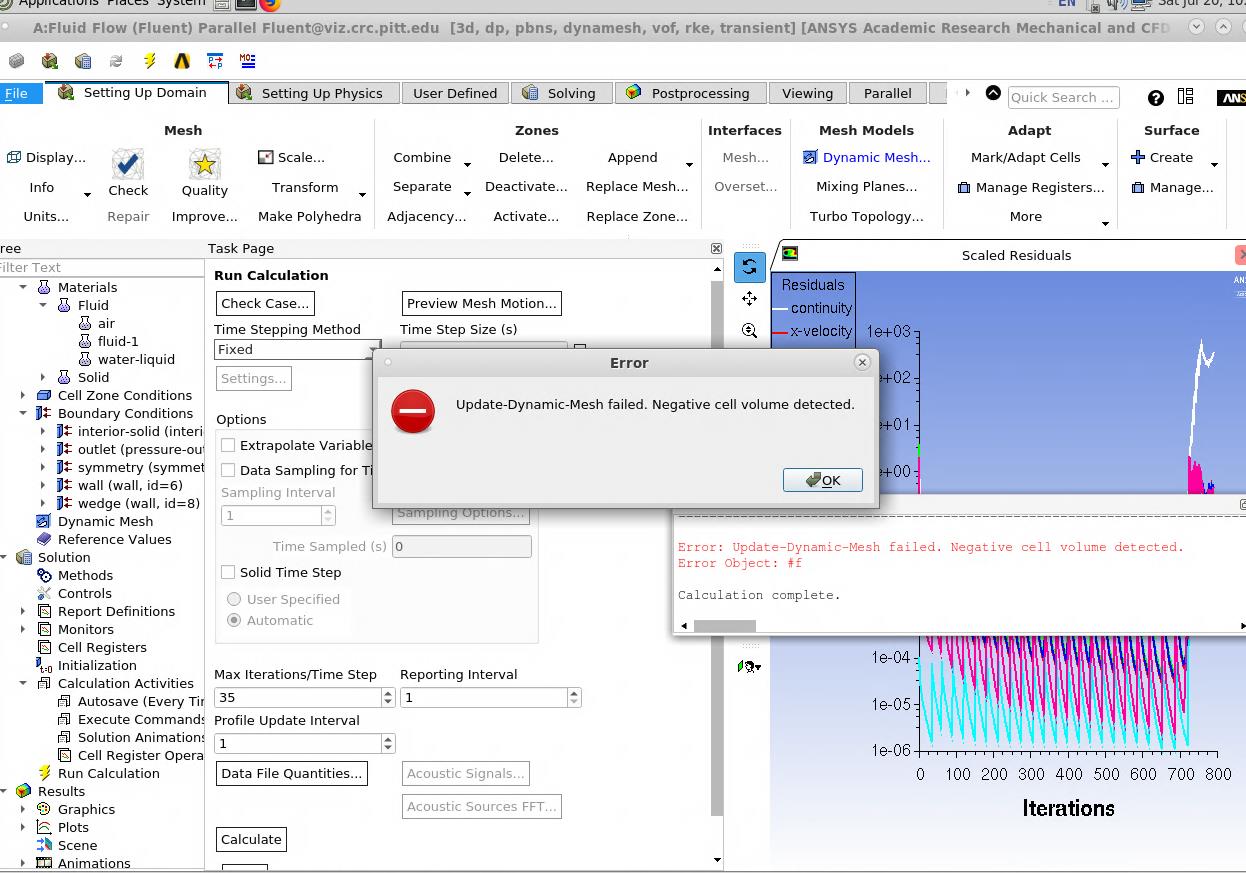Click the Display mesh icon button

coord(14,157)
